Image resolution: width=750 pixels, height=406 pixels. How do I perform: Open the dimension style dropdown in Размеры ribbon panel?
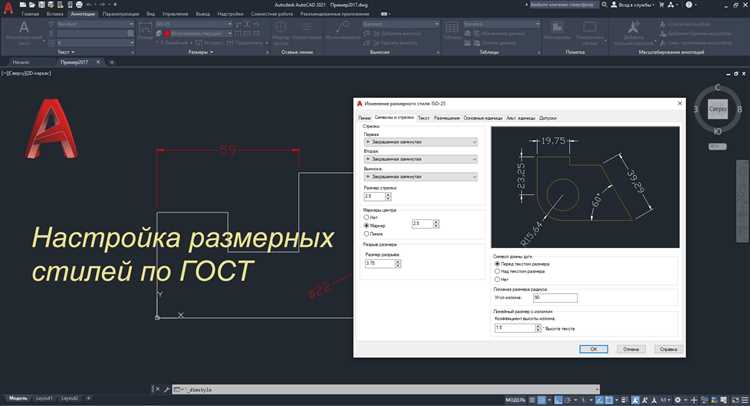[x=194, y=24]
